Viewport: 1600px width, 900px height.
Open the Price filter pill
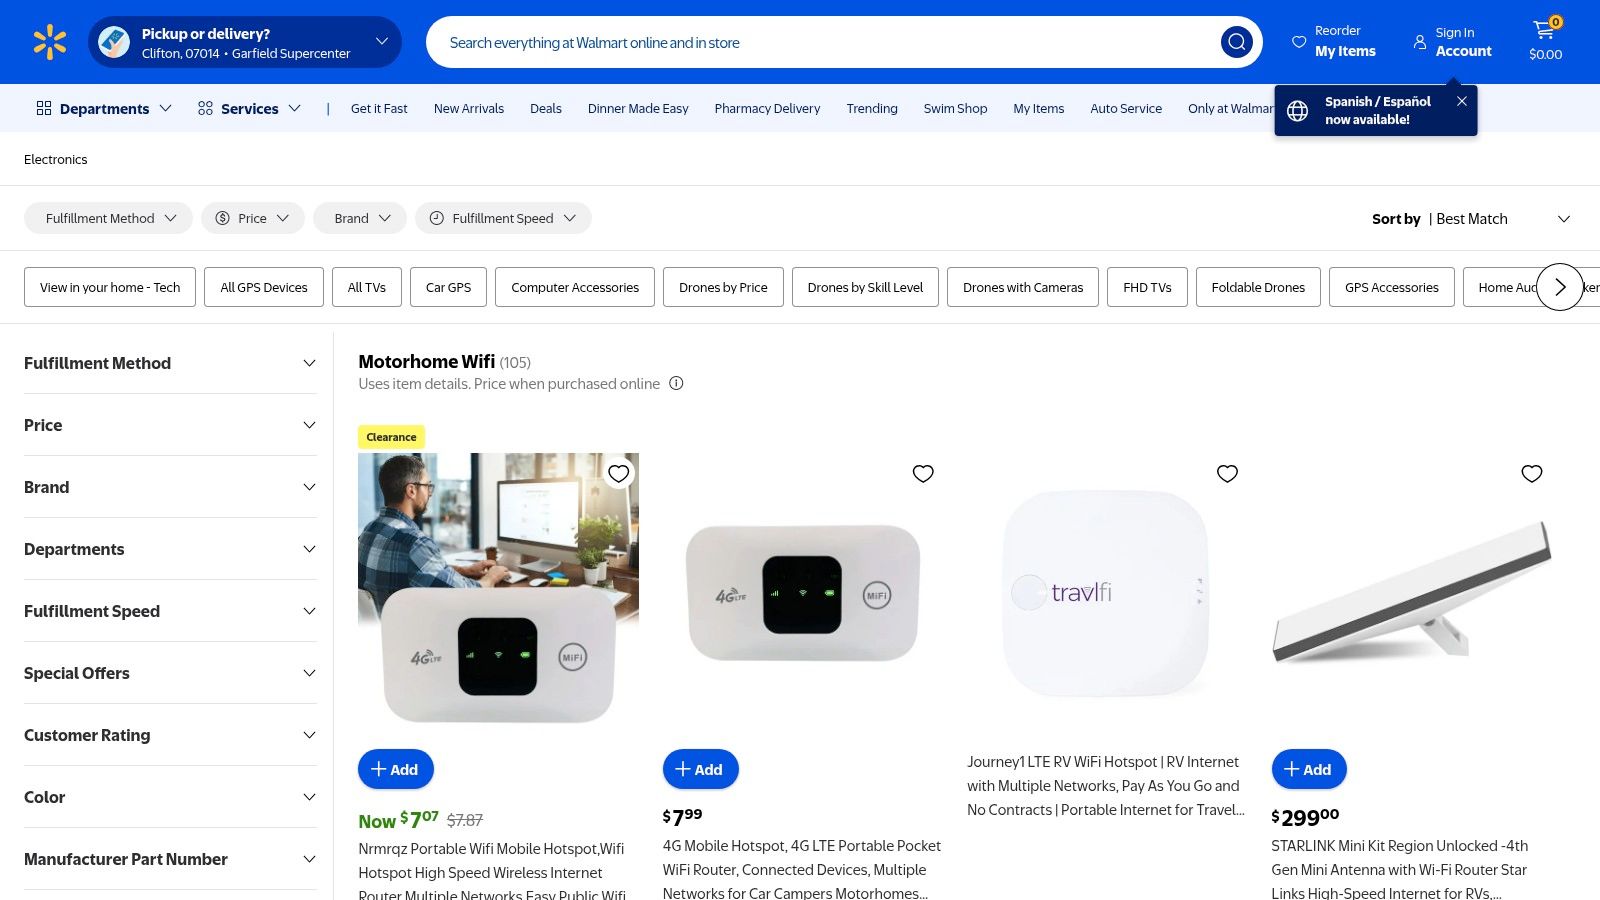click(x=253, y=218)
